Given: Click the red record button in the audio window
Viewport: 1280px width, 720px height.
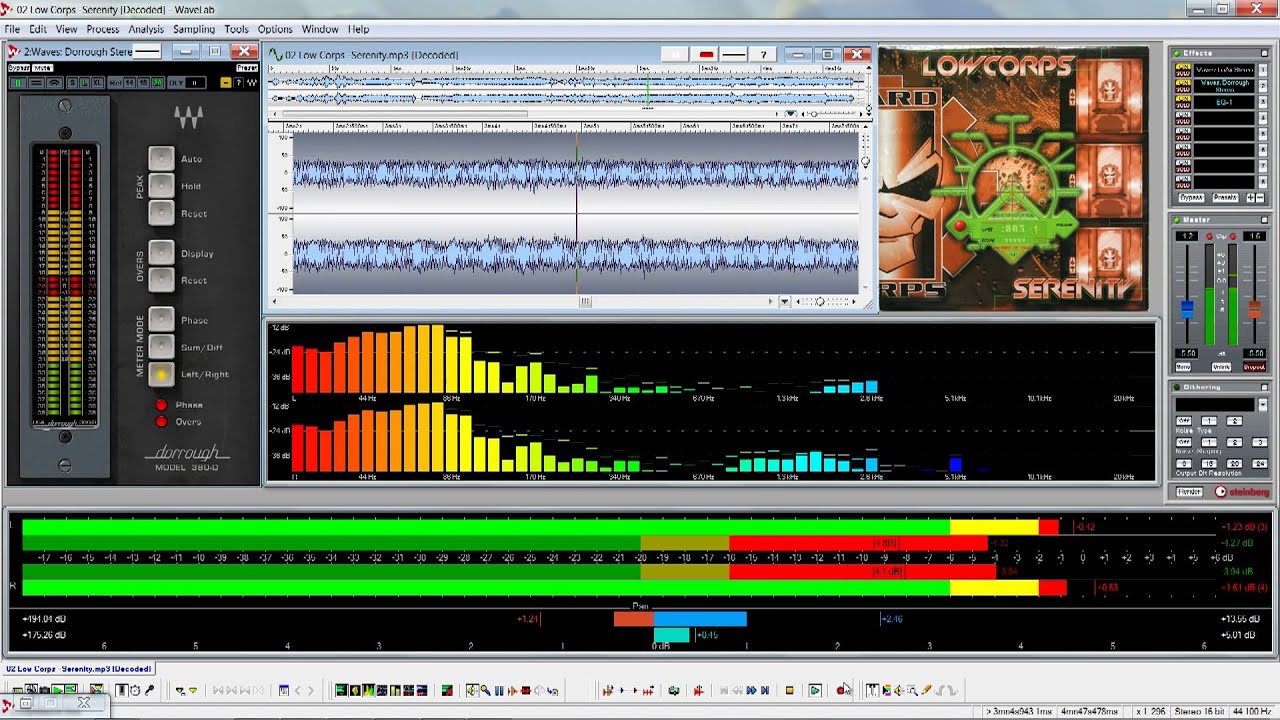Looking at the screenshot, I should click(x=706, y=54).
